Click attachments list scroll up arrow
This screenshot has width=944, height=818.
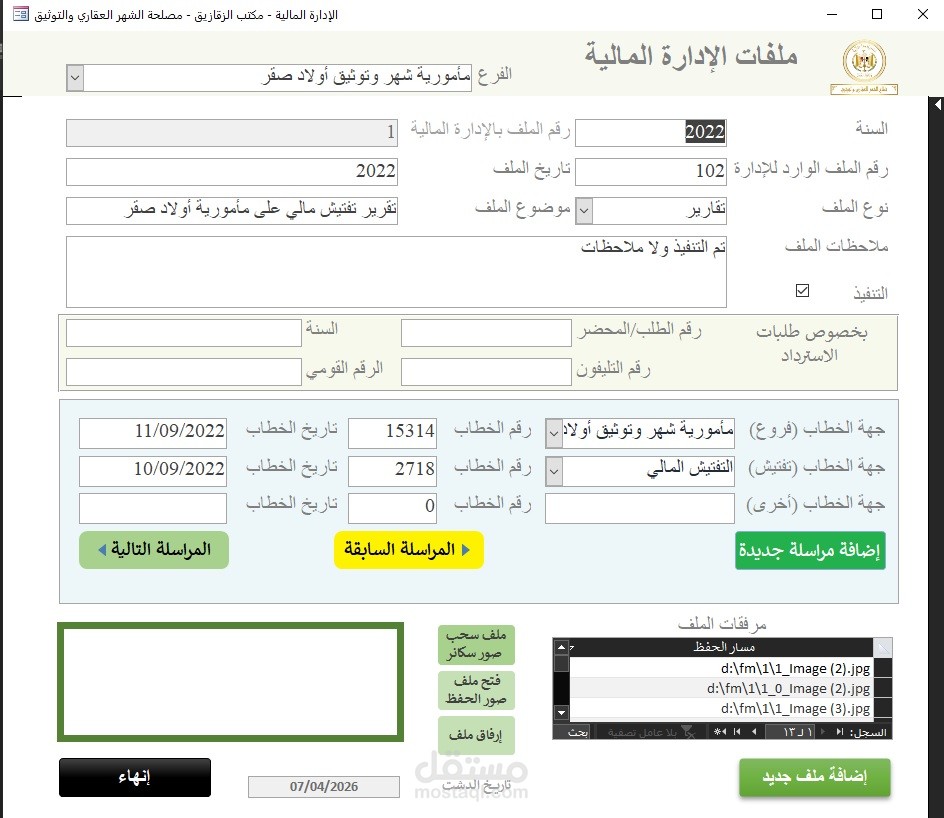[x=562, y=648]
